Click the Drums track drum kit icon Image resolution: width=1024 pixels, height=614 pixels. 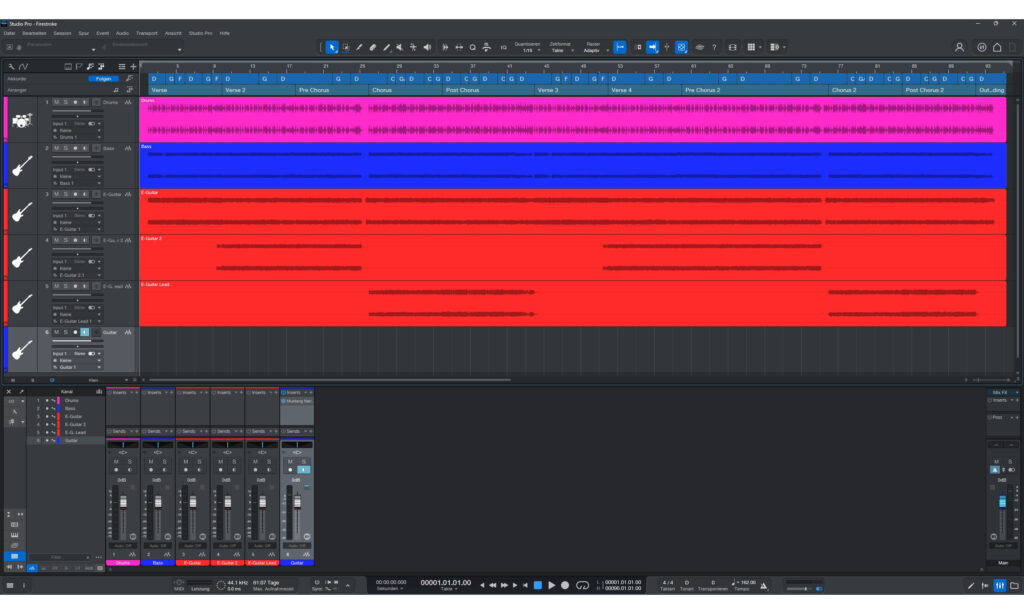tap(22, 120)
